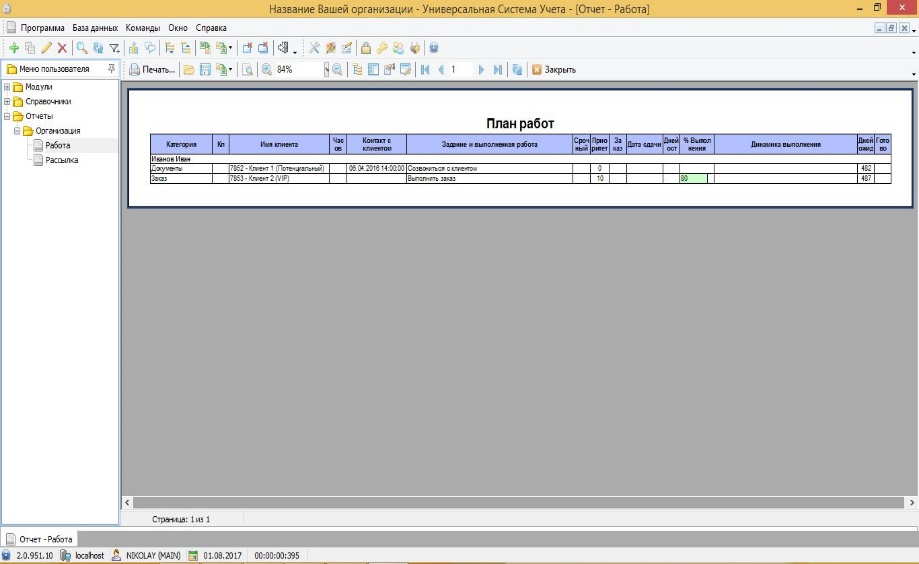Viewport: 919px width, 564px height.
Task: Go to previous report page
Action: pos(441,70)
